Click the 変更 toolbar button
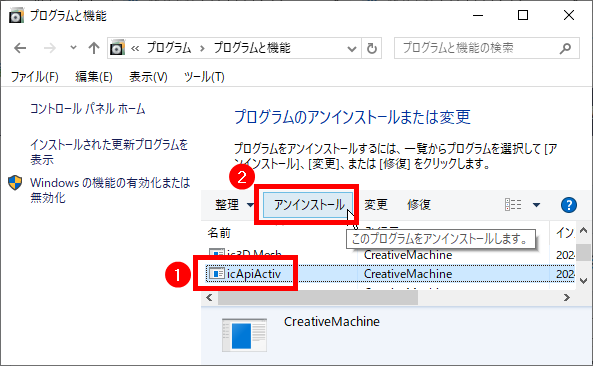This screenshot has height=366, width=593. [x=376, y=205]
